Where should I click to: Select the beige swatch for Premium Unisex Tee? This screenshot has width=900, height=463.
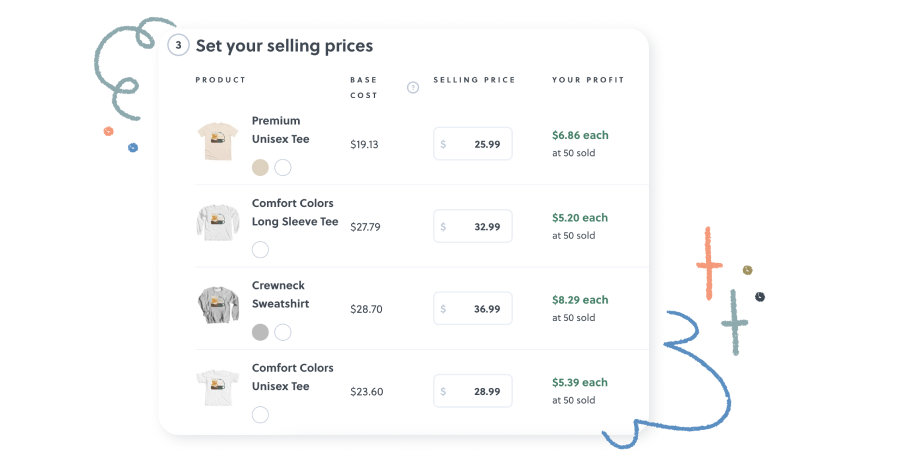[x=260, y=167]
